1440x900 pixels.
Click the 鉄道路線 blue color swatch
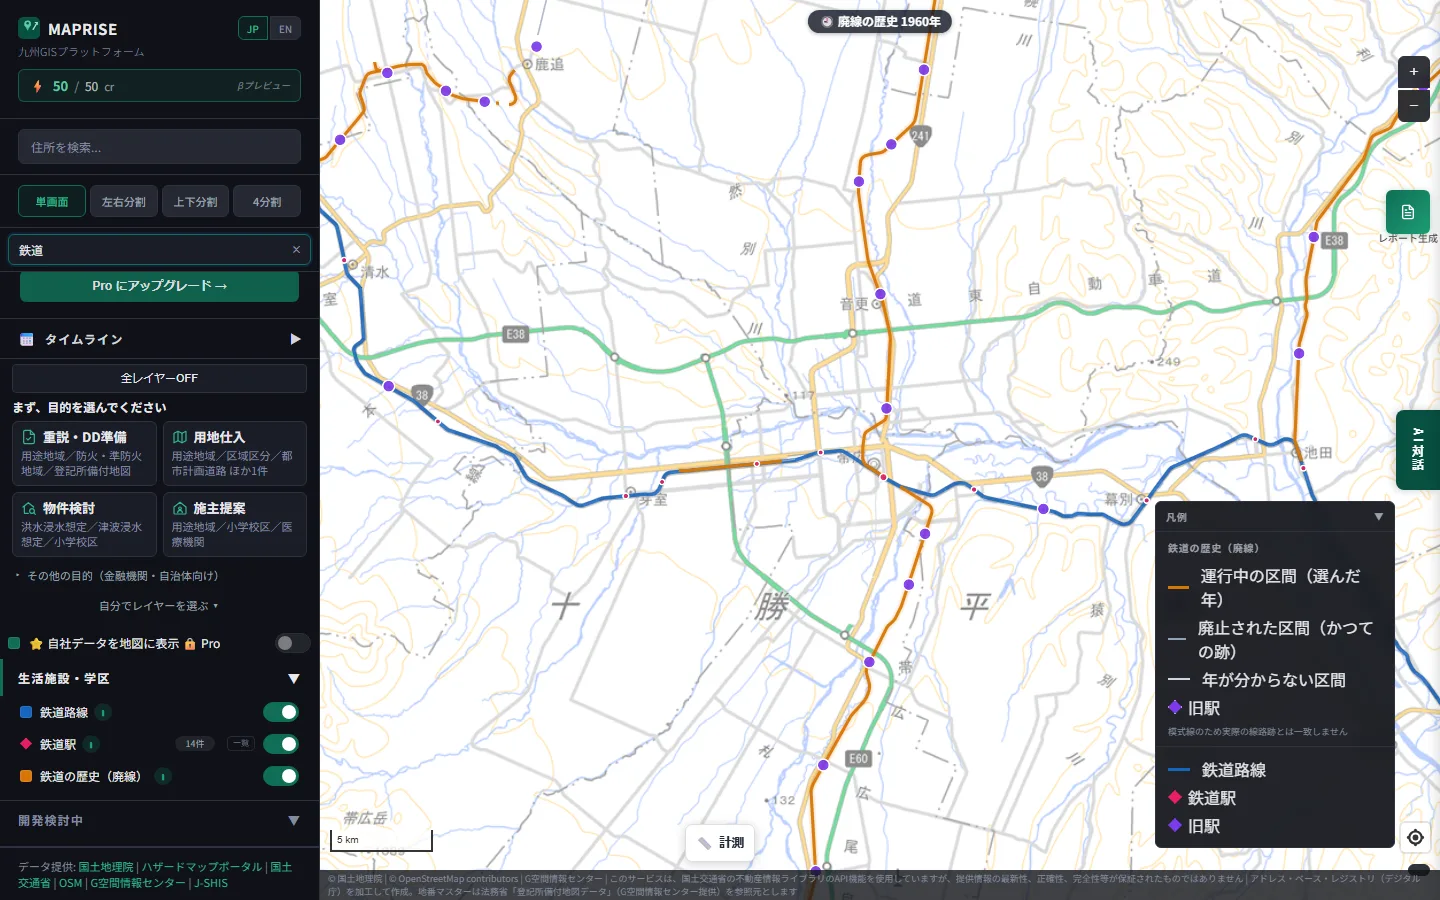click(x=26, y=712)
